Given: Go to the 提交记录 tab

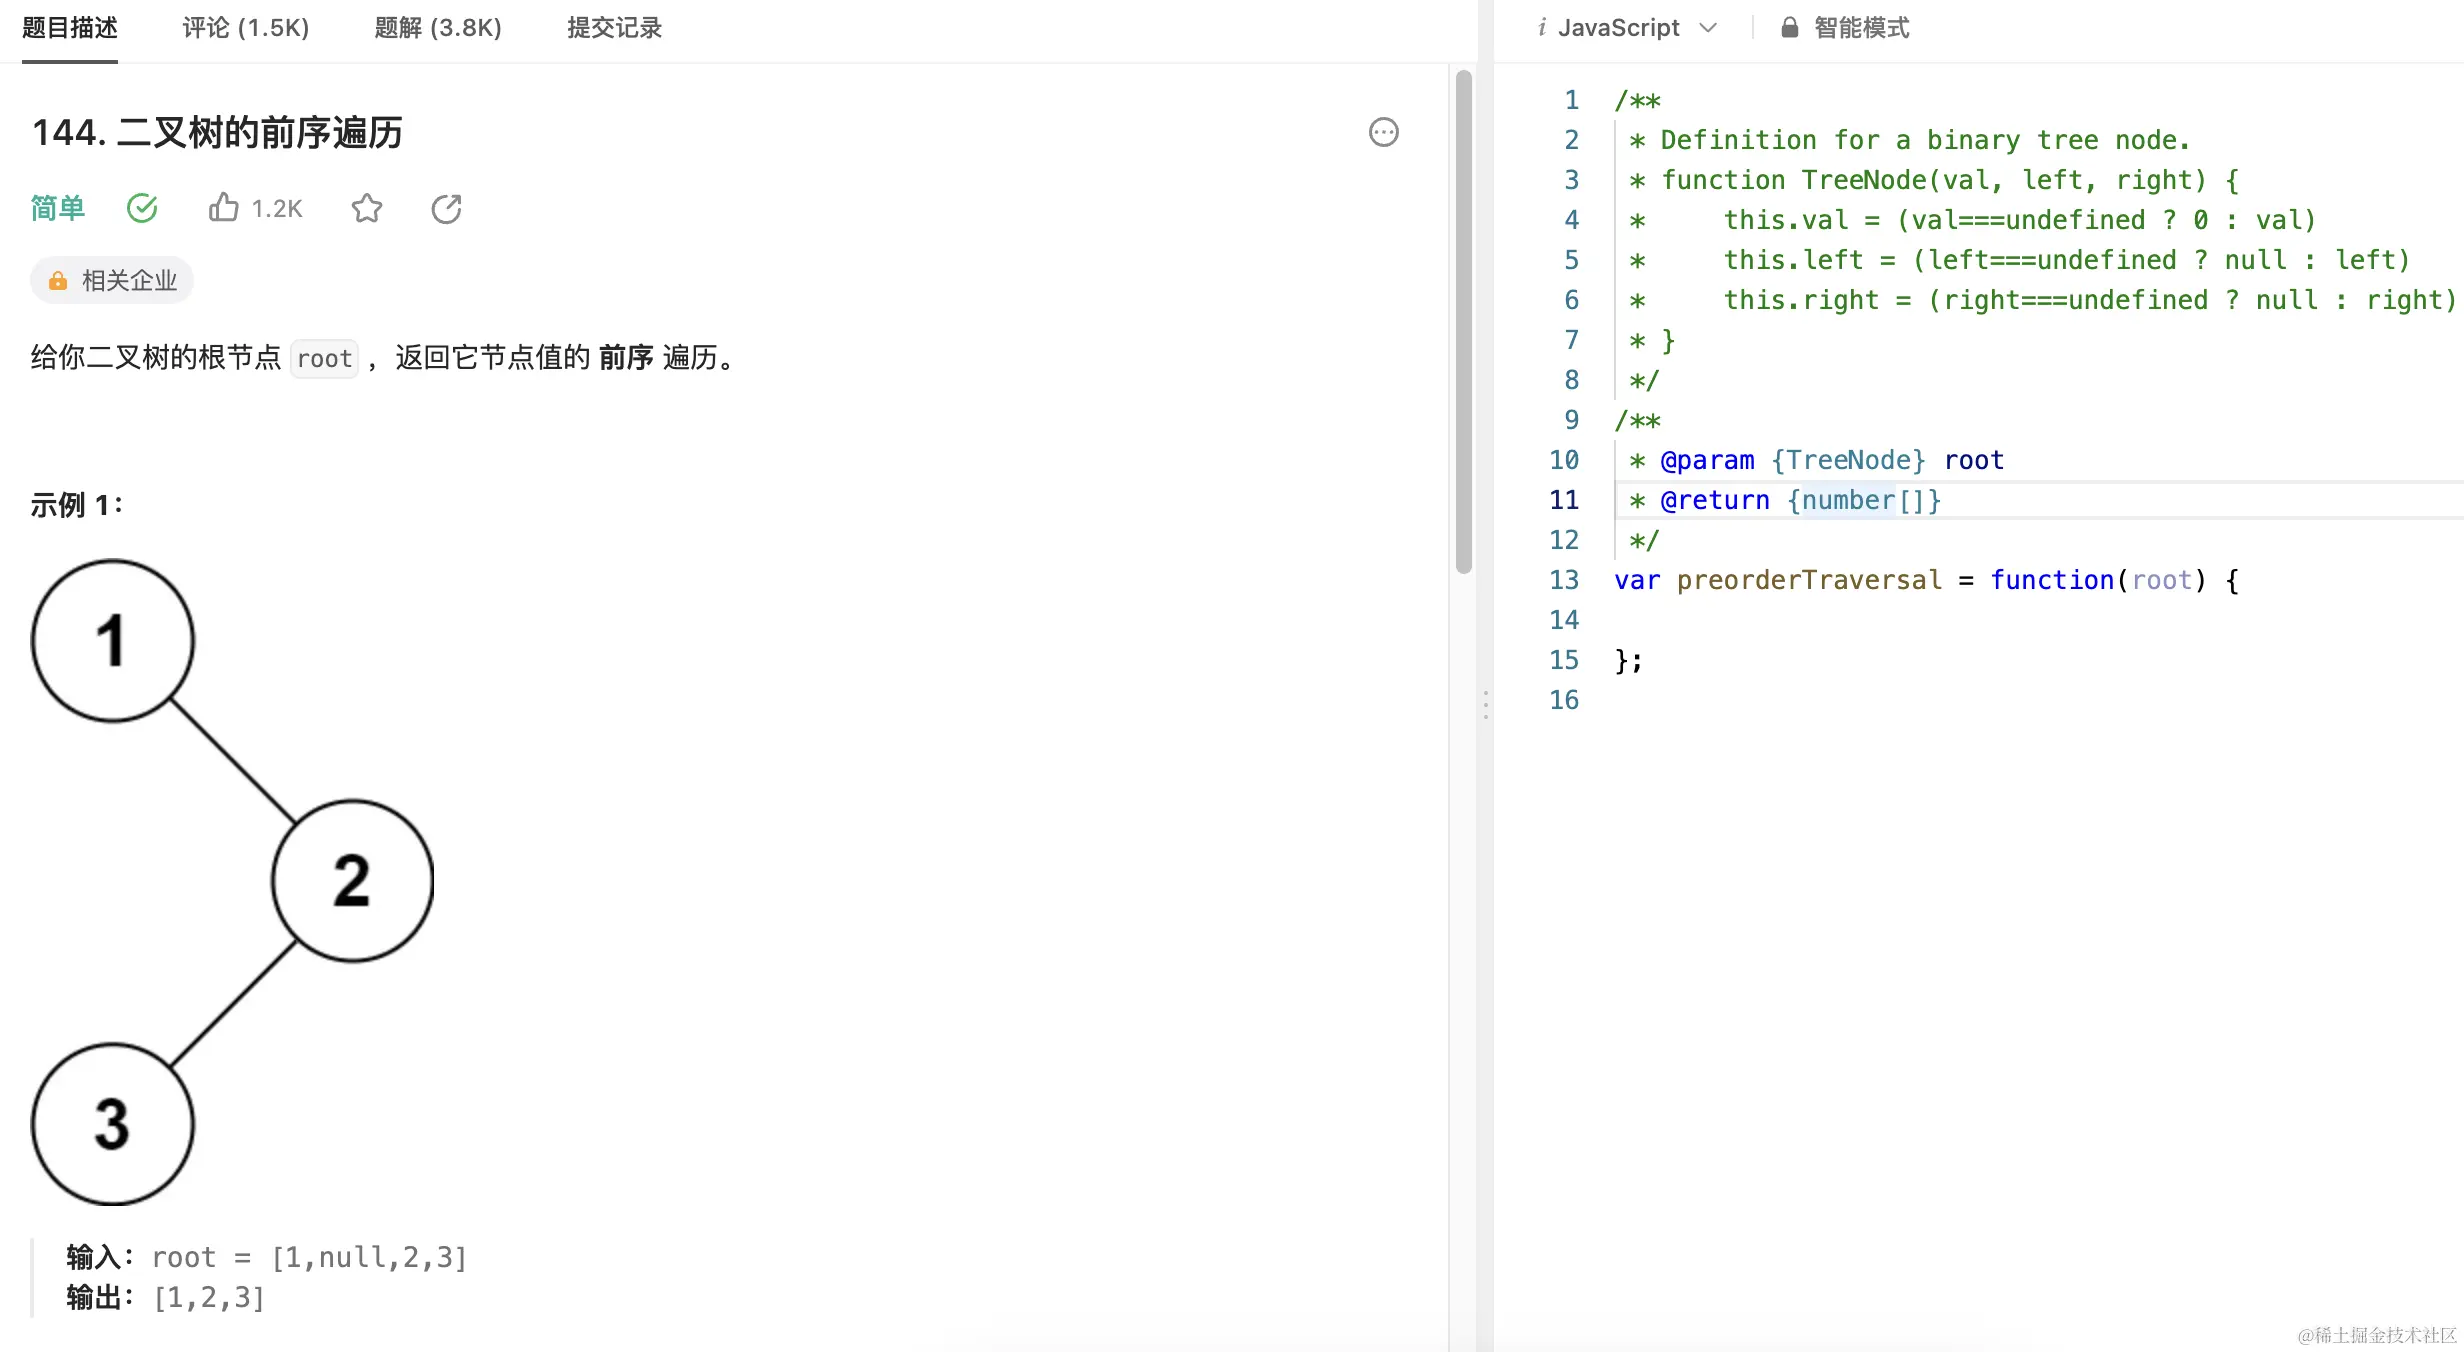Looking at the screenshot, I should [614, 28].
